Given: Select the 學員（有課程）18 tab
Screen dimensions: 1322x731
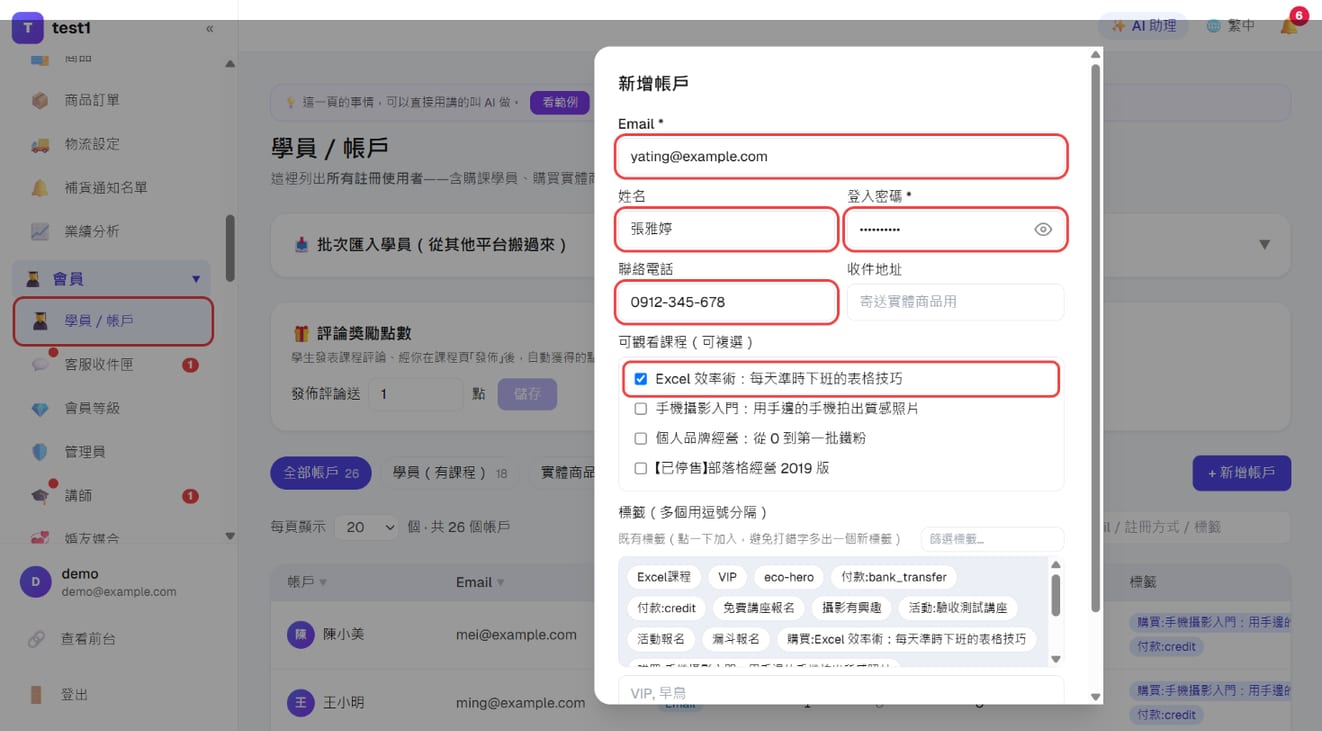Looking at the screenshot, I should click(x=450, y=473).
